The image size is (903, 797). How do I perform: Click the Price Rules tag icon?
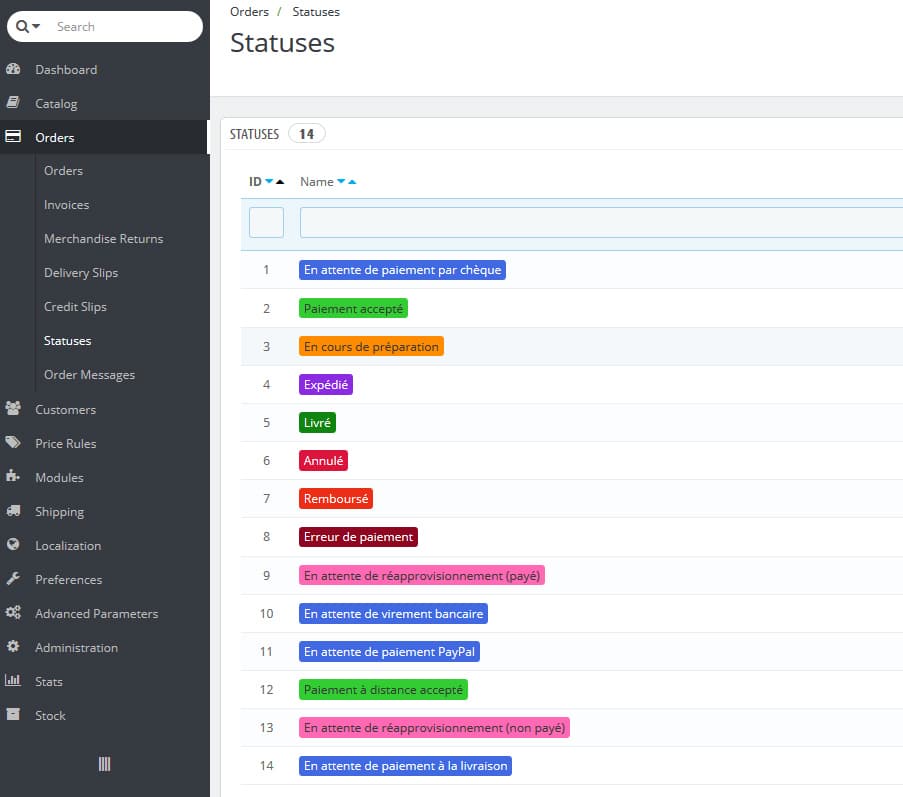[x=13, y=444]
